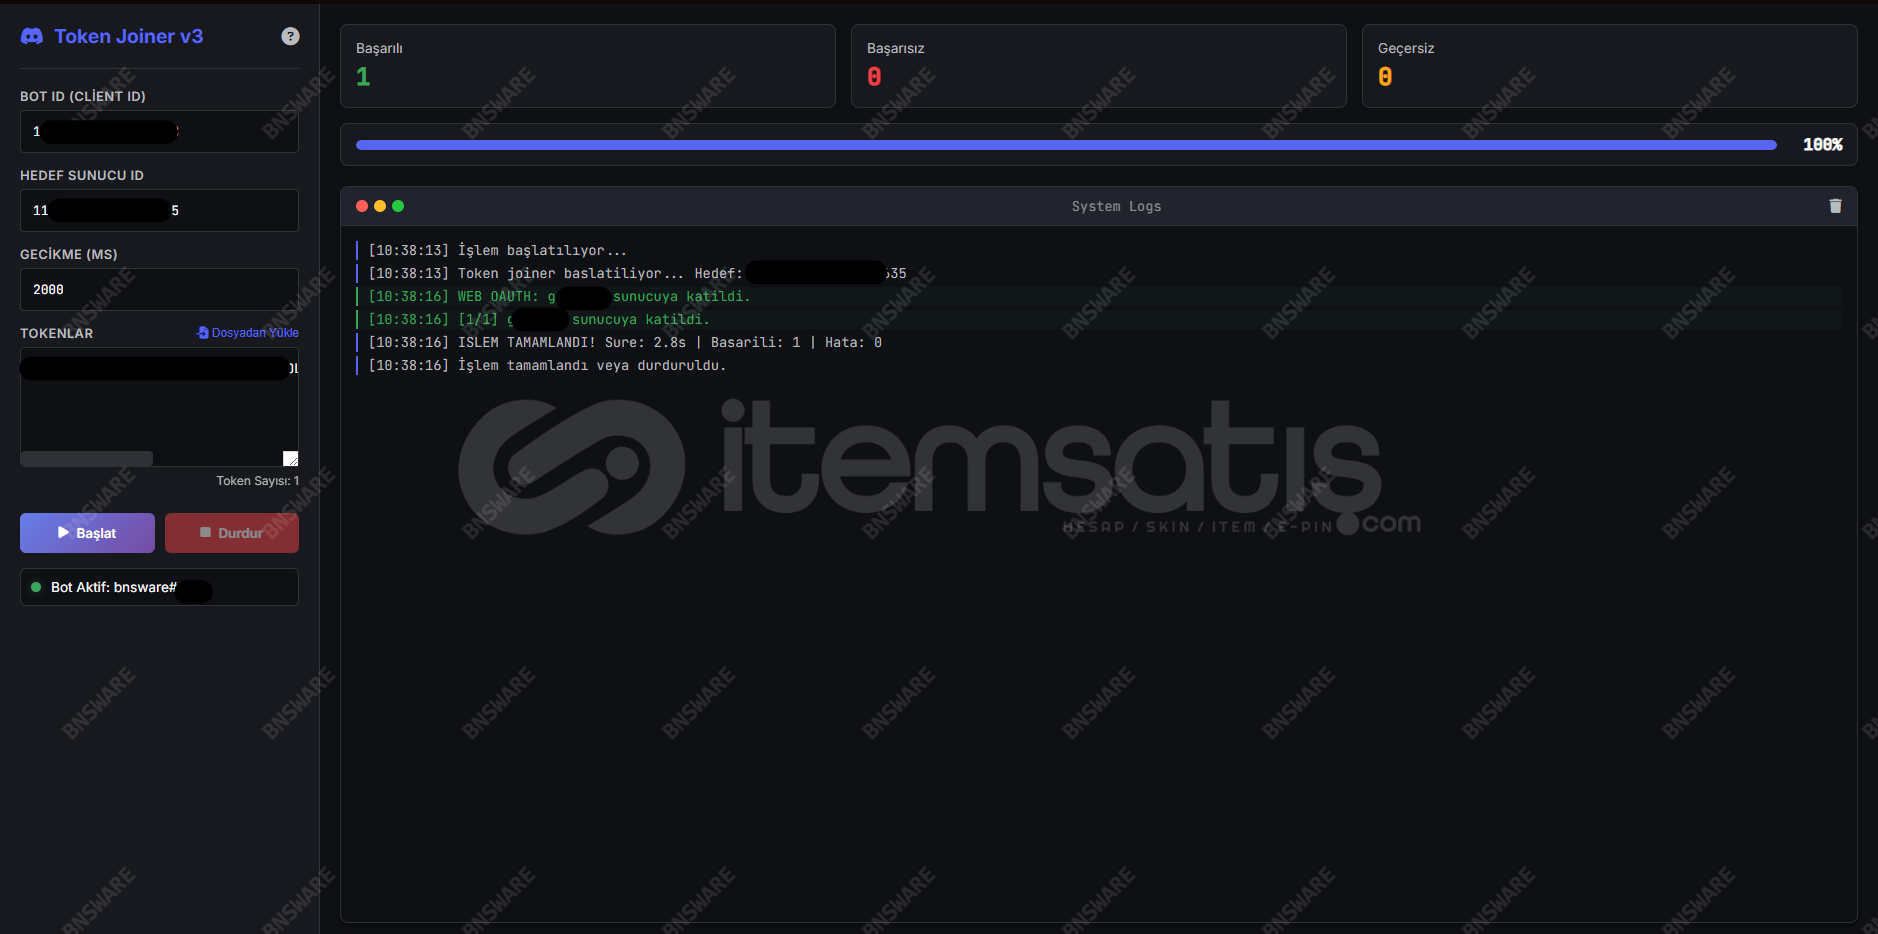
Task: Click the HEDEF SUNUCU ID label
Action: pos(82,175)
